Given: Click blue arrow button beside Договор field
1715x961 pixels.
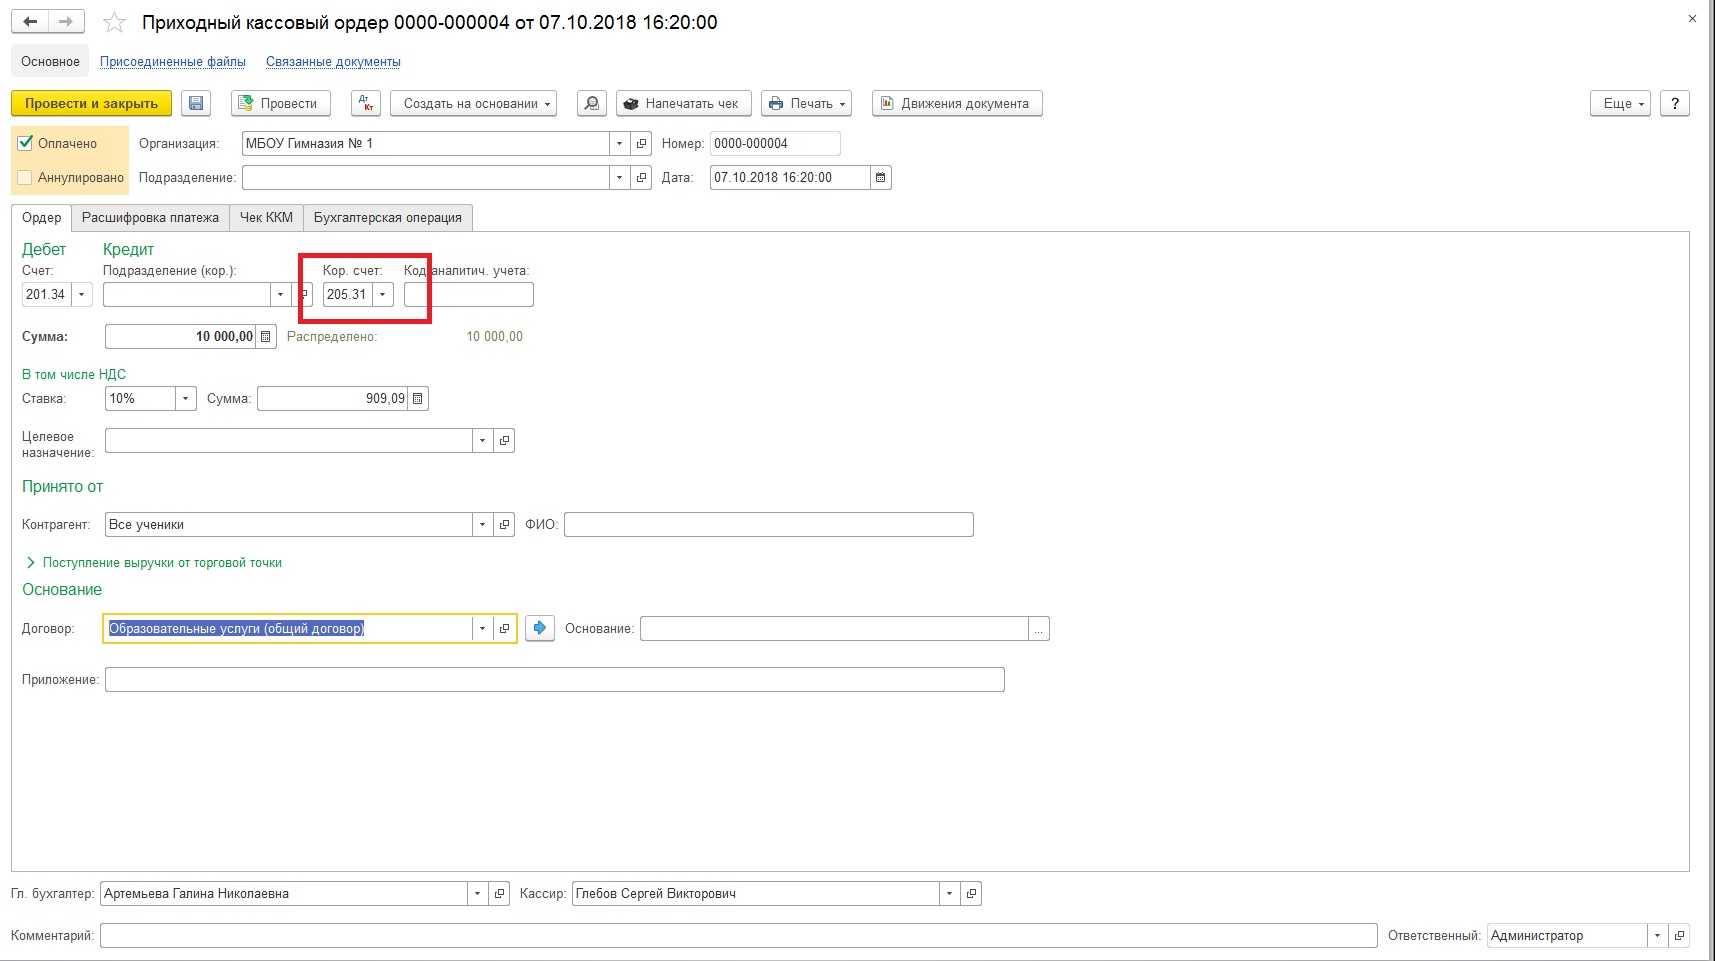Looking at the screenshot, I should pos(540,628).
